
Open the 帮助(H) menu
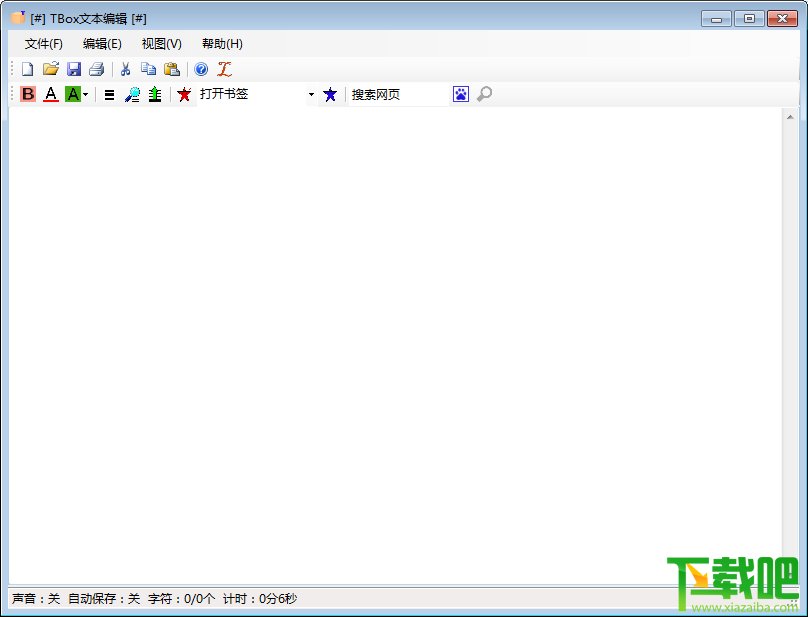(x=222, y=44)
